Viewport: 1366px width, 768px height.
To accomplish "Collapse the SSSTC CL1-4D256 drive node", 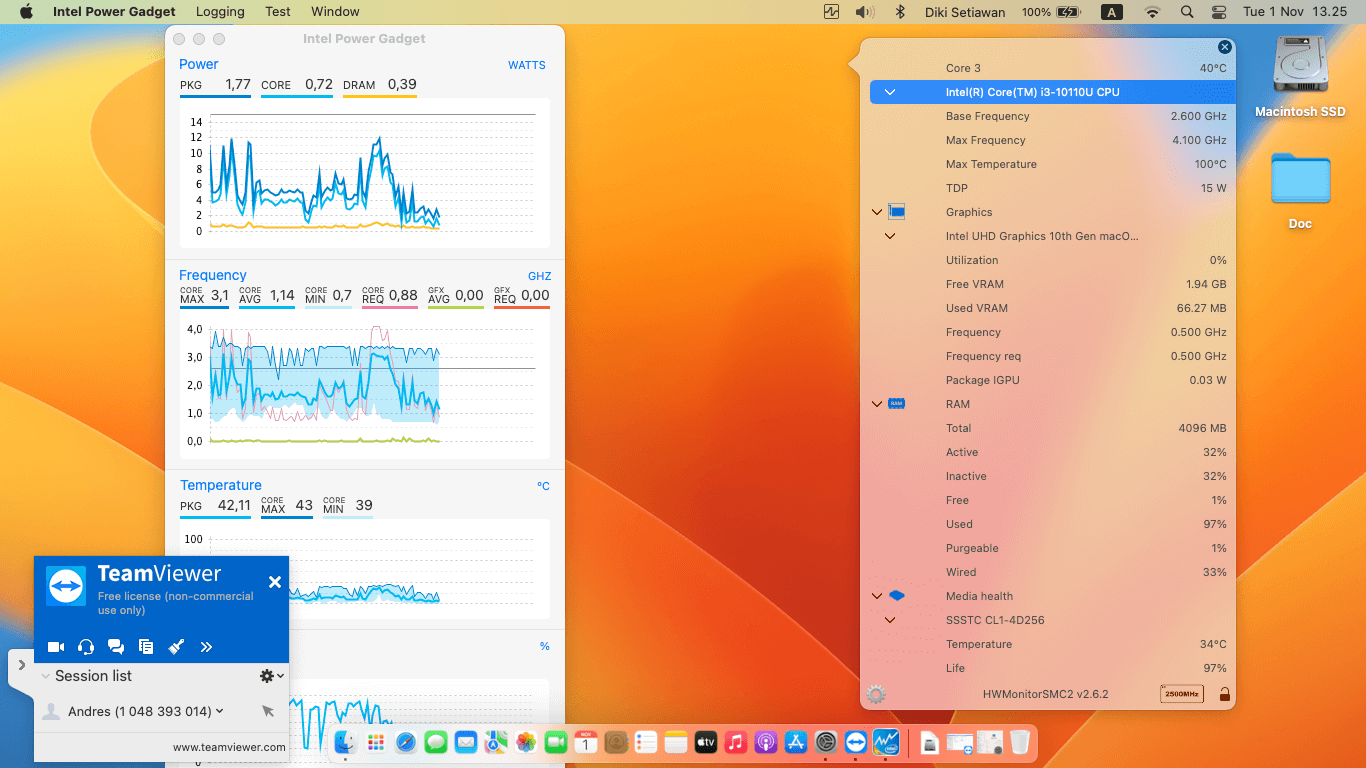I will click(x=890, y=620).
